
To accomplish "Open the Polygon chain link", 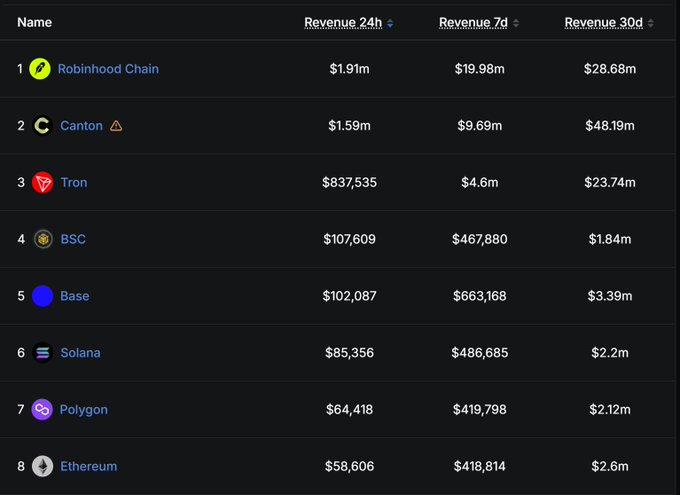I will pyautogui.click(x=84, y=410).
